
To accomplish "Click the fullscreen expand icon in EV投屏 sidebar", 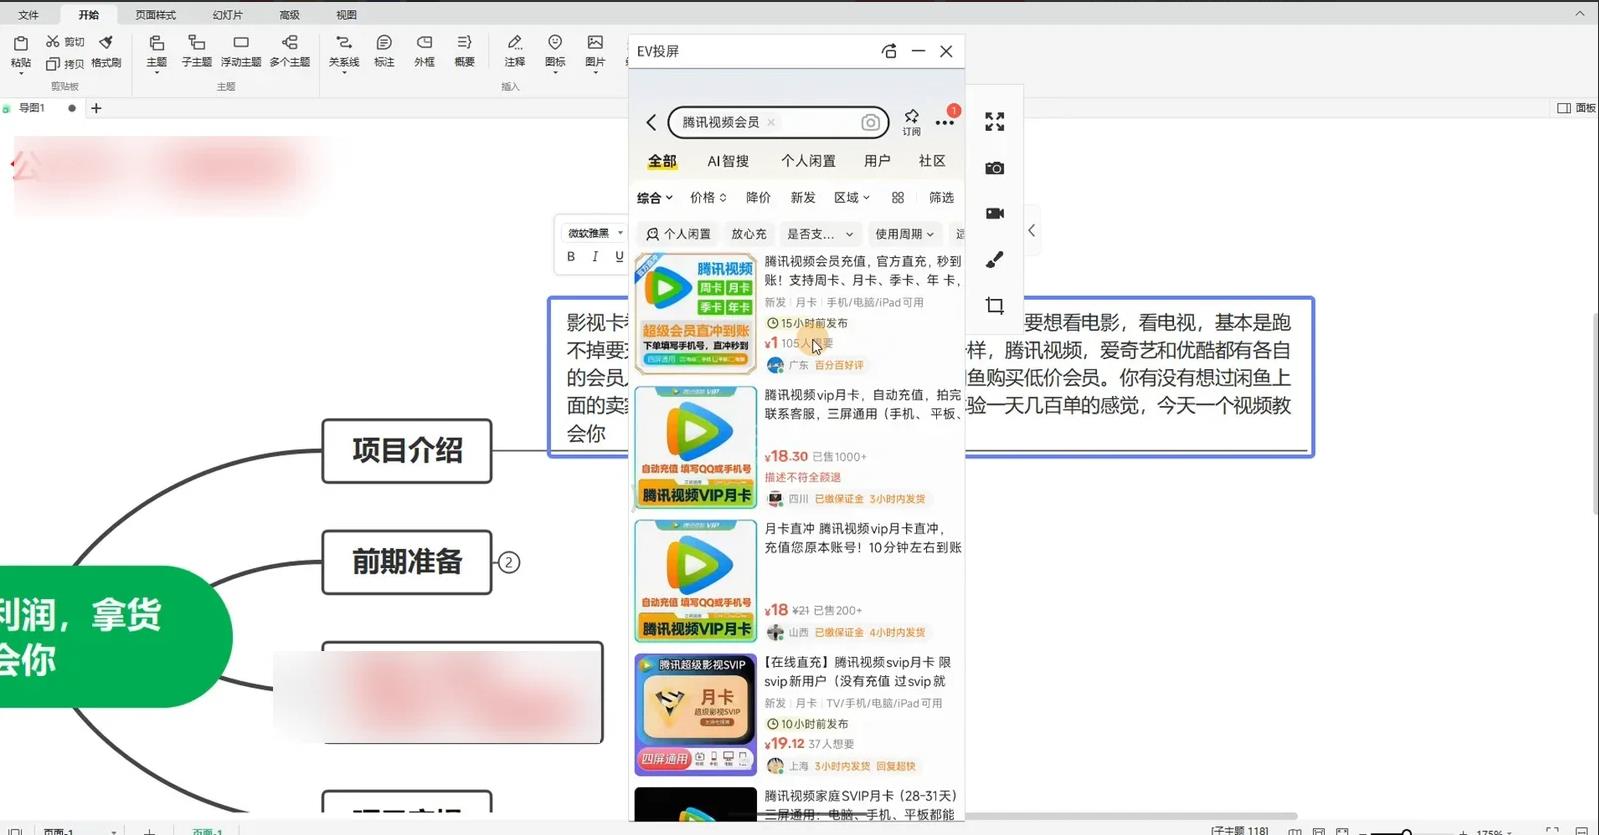I will (x=995, y=122).
